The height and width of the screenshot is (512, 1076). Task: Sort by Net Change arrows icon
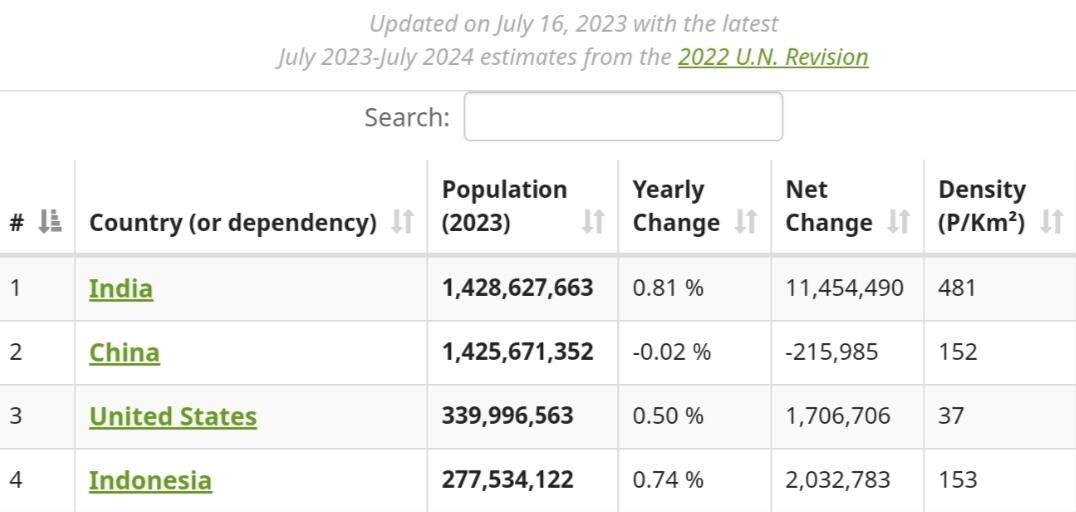(x=899, y=222)
